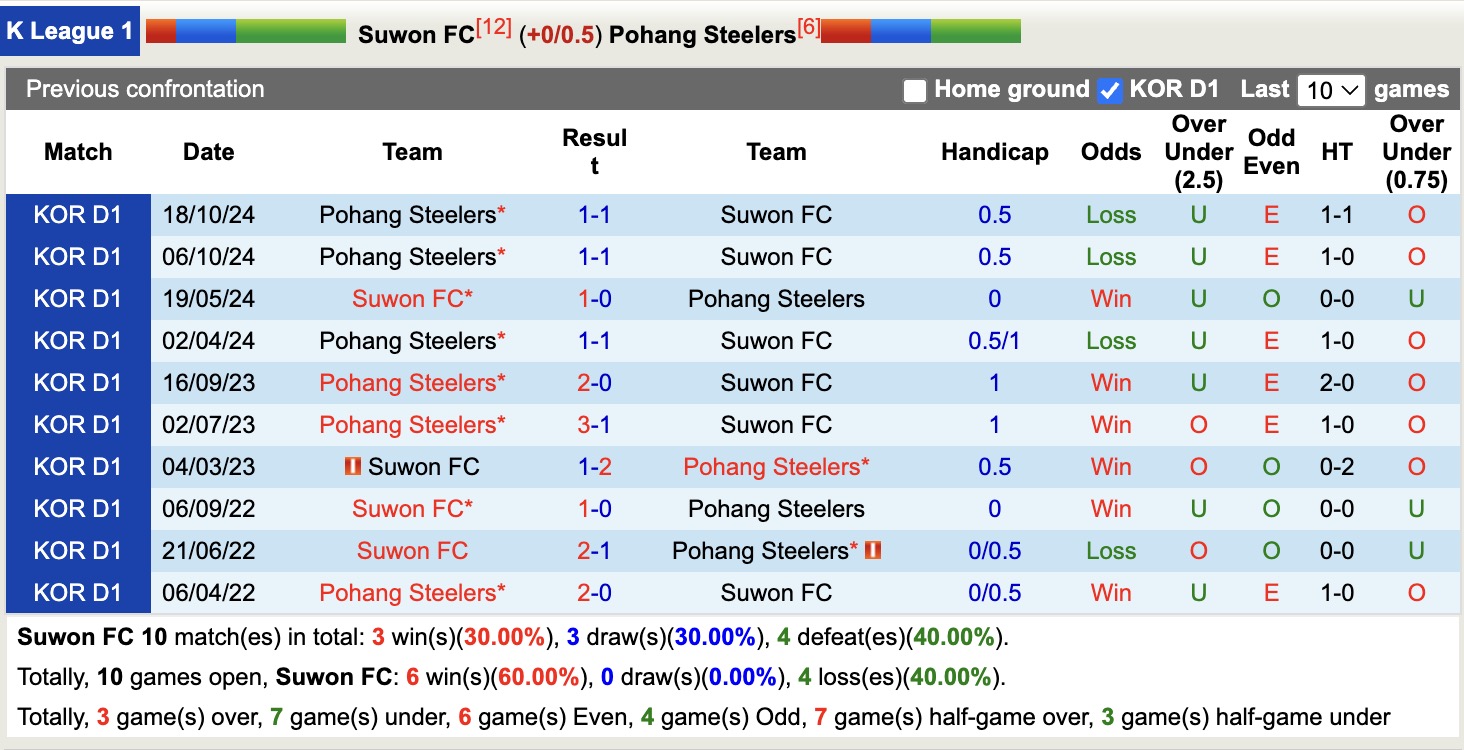Click Pohang Steelers in the 18/10/24 row
Screen dimensions: 1464x750
click(412, 214)
